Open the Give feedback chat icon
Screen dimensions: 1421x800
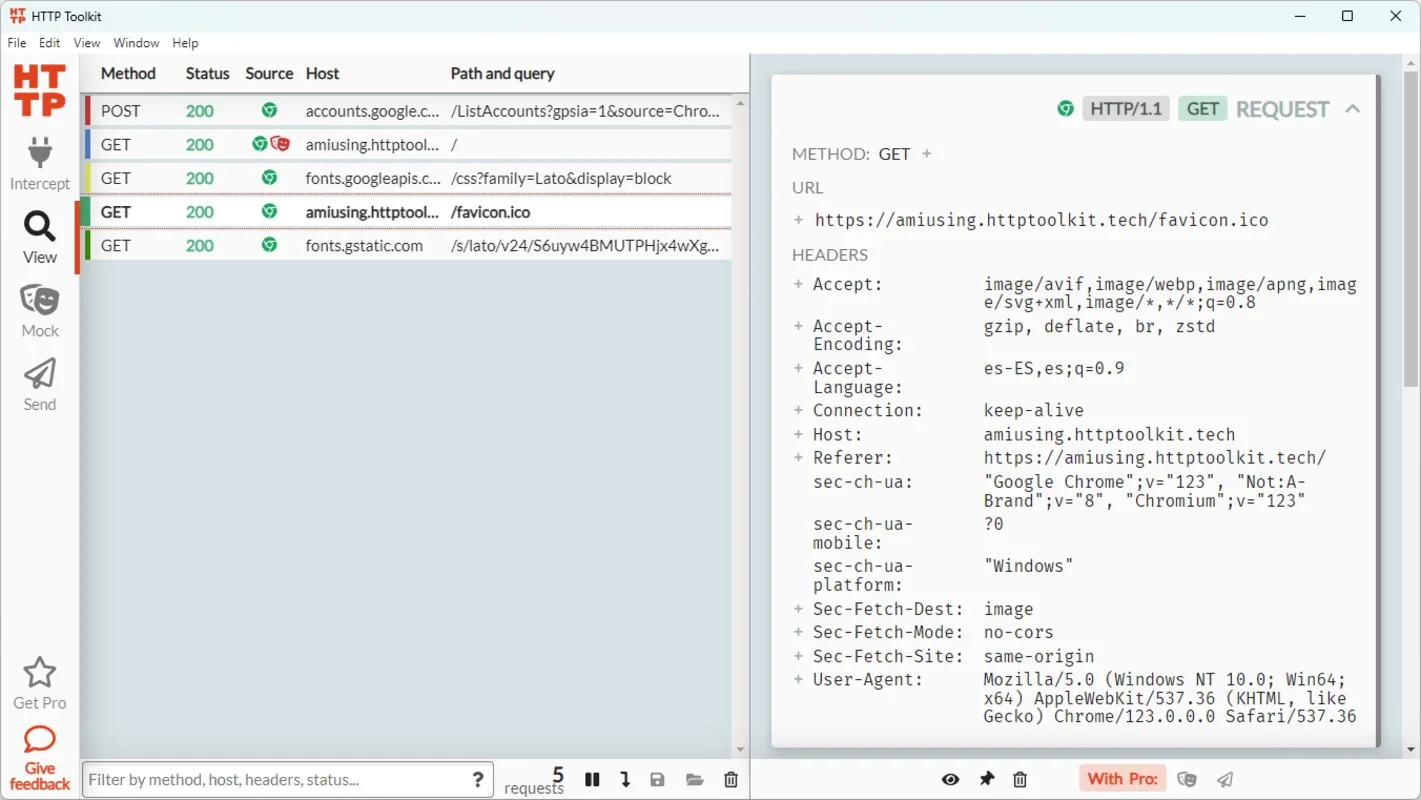pyautogui.click(x=40, y=741)
